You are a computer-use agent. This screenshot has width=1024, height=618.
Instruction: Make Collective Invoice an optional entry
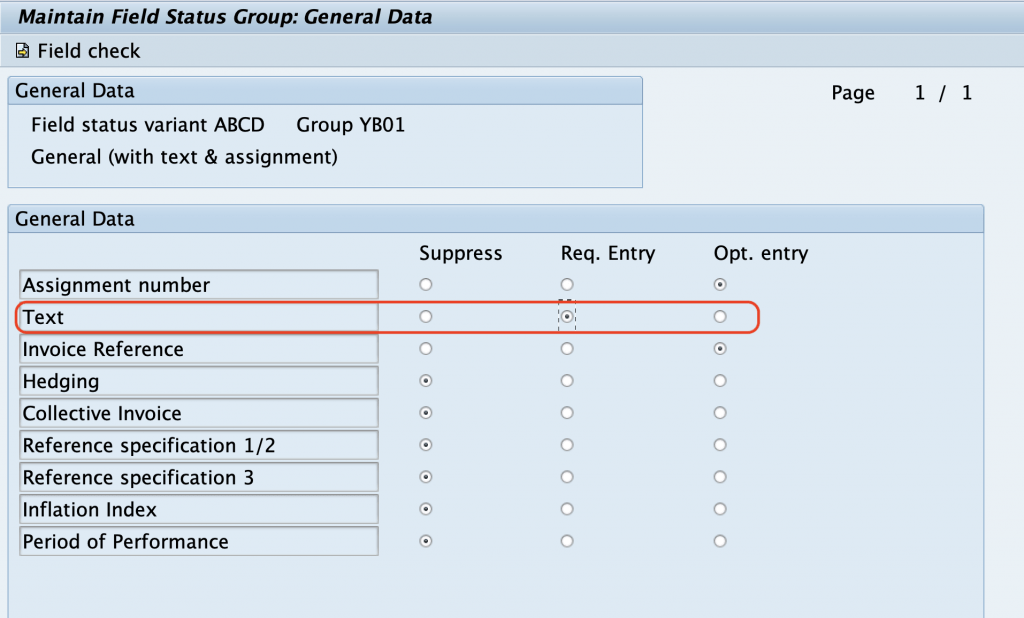719,412
